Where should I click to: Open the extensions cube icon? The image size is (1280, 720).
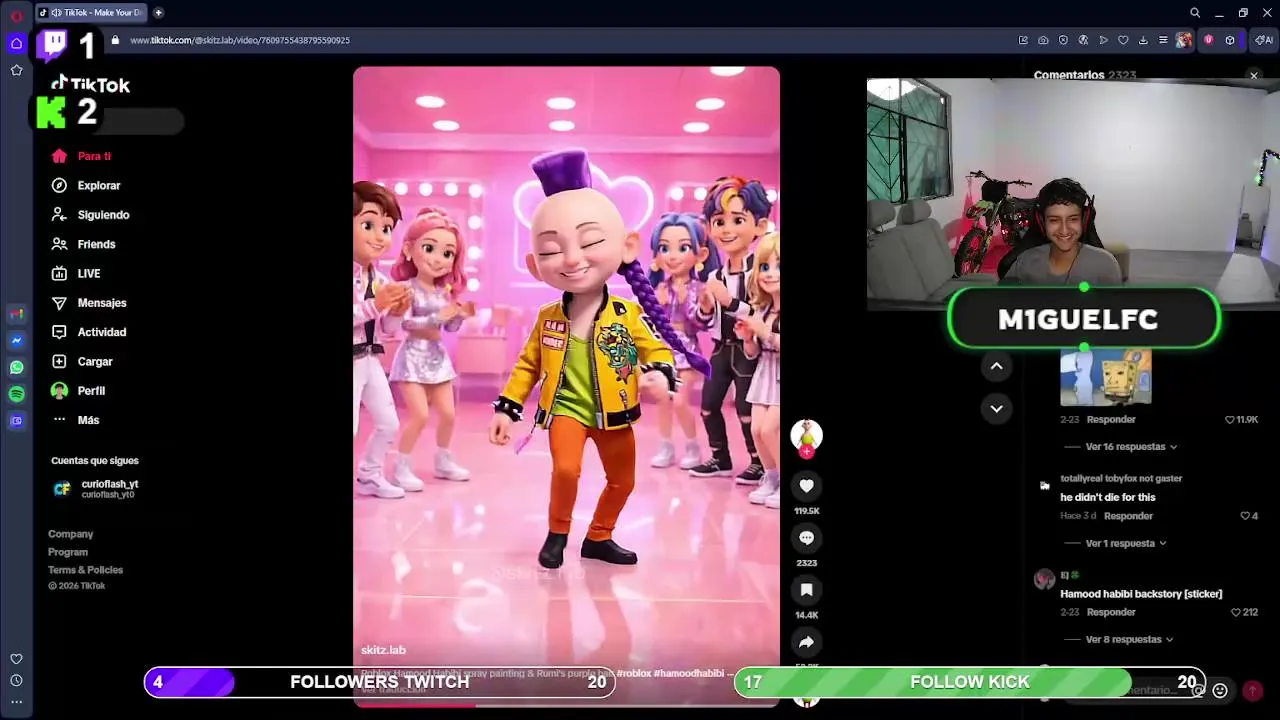pos(1230,40)
